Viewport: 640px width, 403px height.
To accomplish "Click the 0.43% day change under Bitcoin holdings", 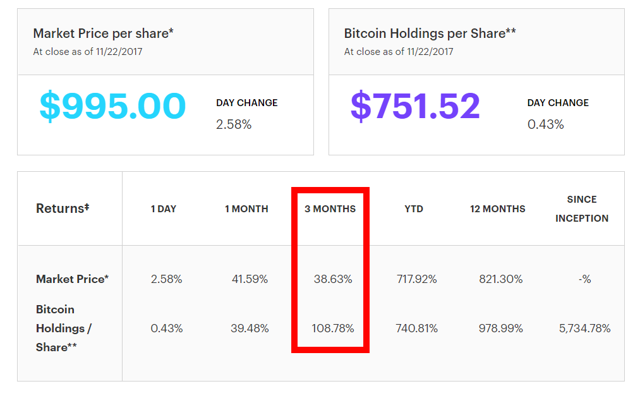I will (x=545, y=124).
